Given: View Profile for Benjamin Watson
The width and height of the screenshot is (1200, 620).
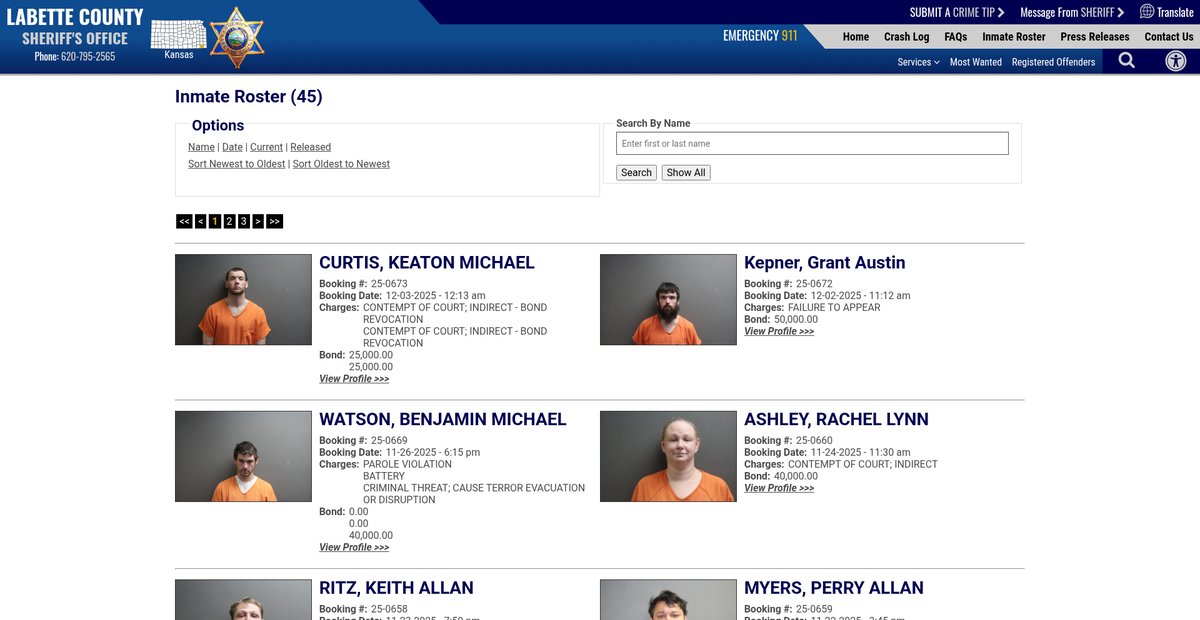Looking at the screenshot, I should point(354,547).
